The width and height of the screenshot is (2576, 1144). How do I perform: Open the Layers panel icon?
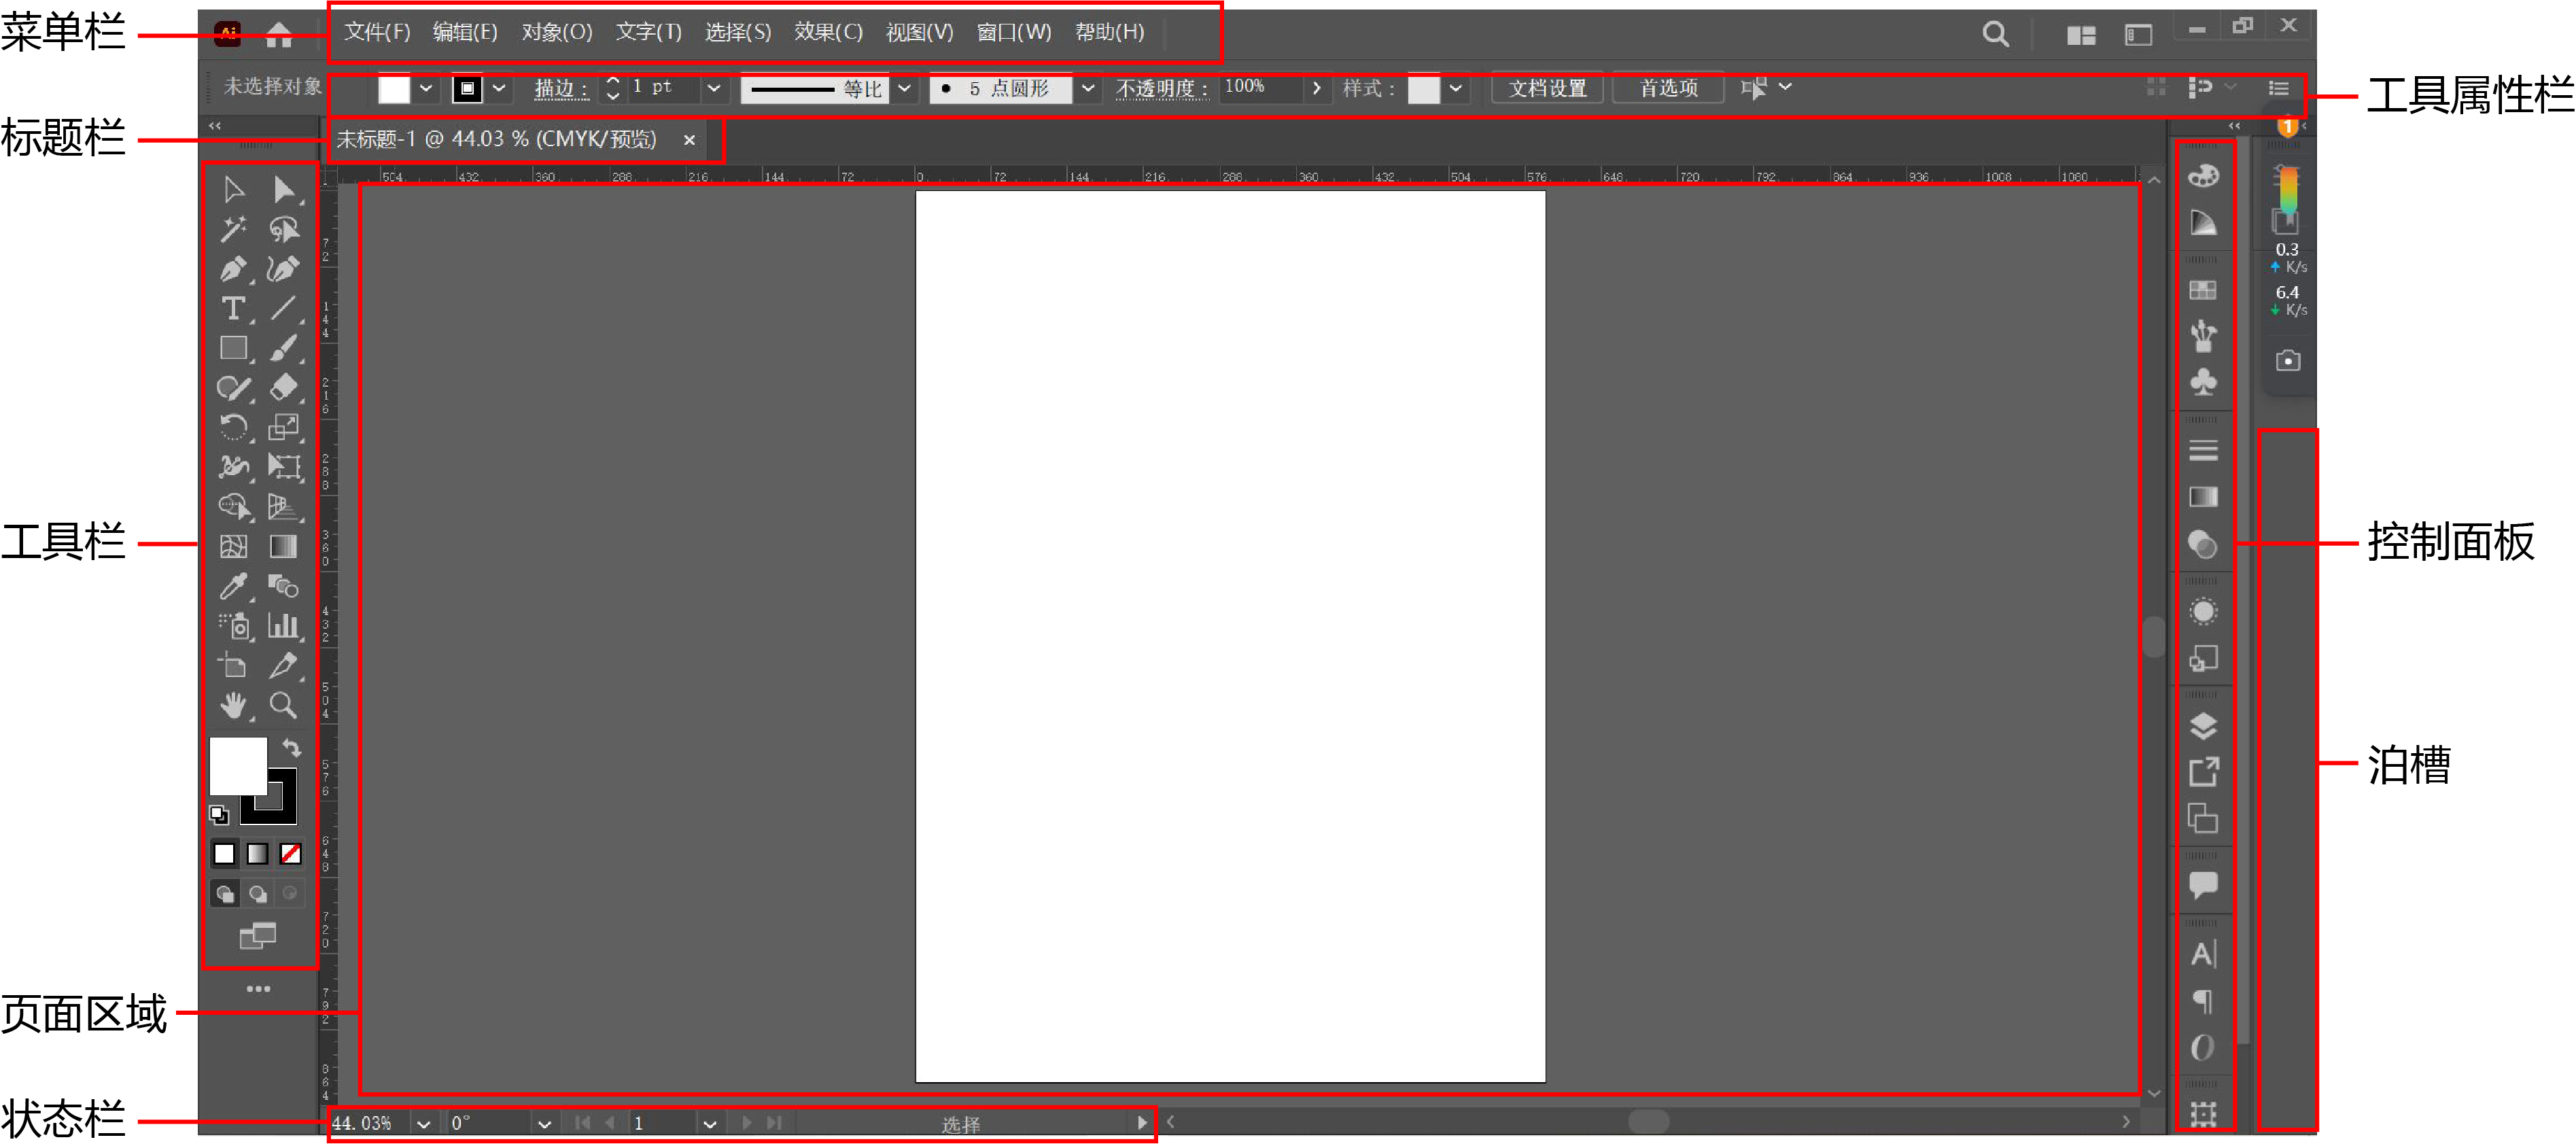pyautogui.click(x=2203, y=726)
